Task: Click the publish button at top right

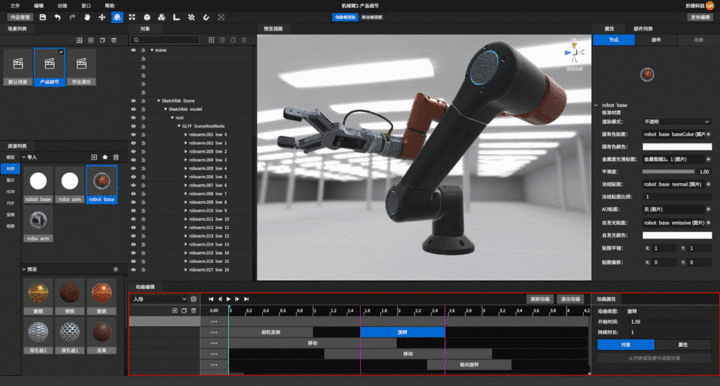Action: 700,17
